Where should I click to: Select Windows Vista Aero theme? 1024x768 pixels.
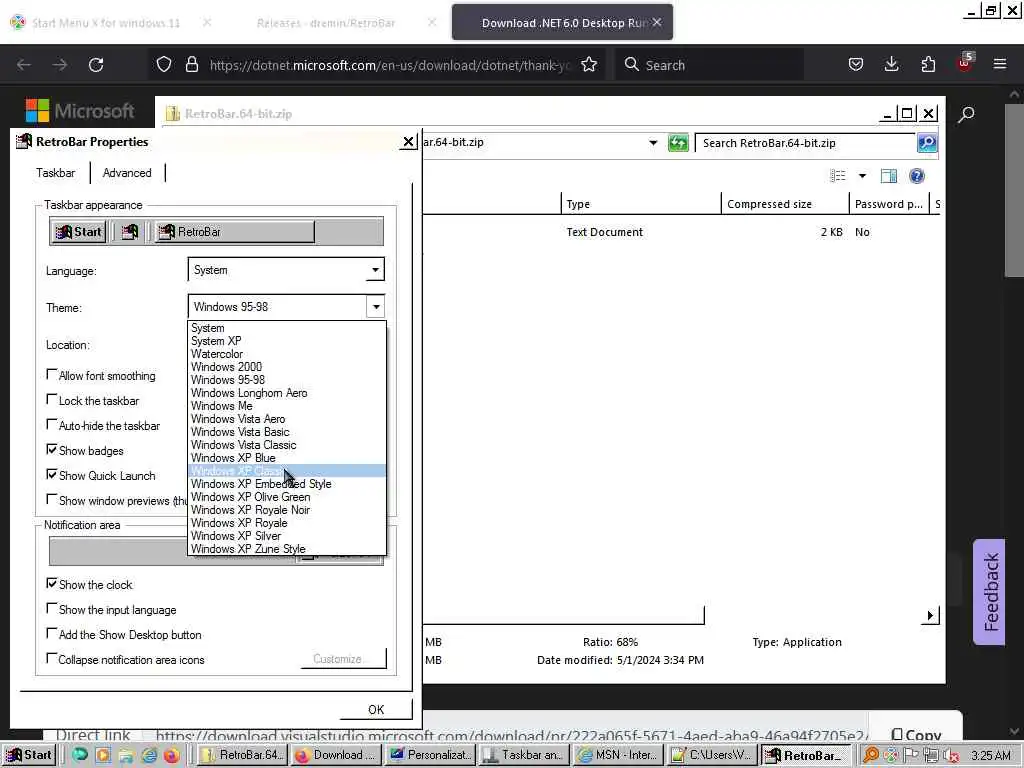(x=287, y=419)
